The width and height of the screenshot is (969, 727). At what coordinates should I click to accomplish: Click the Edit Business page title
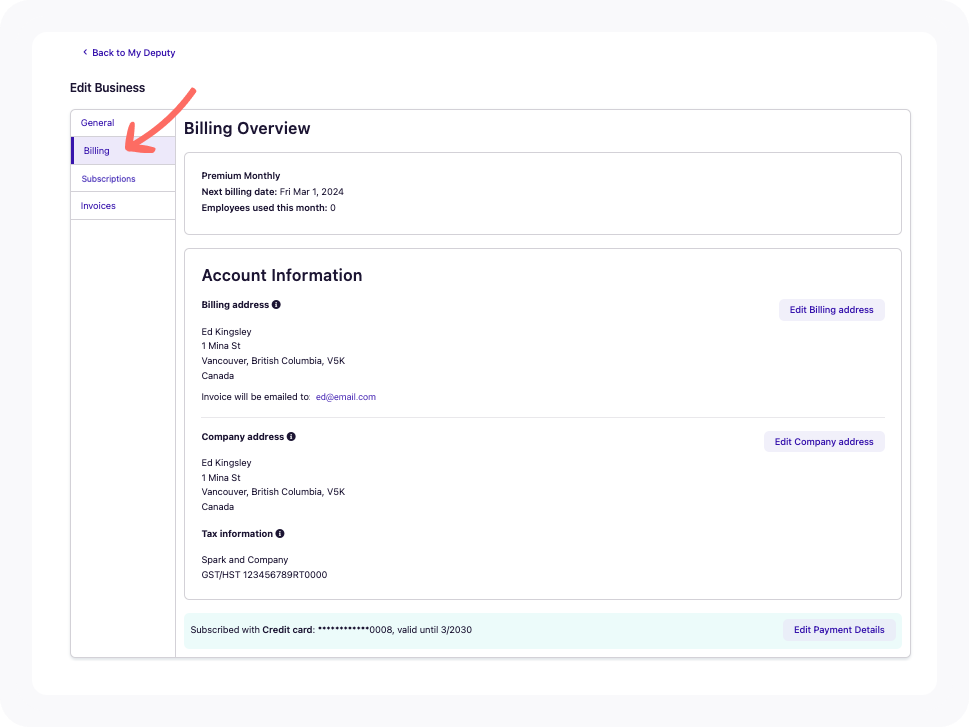[x=107, y=88]
